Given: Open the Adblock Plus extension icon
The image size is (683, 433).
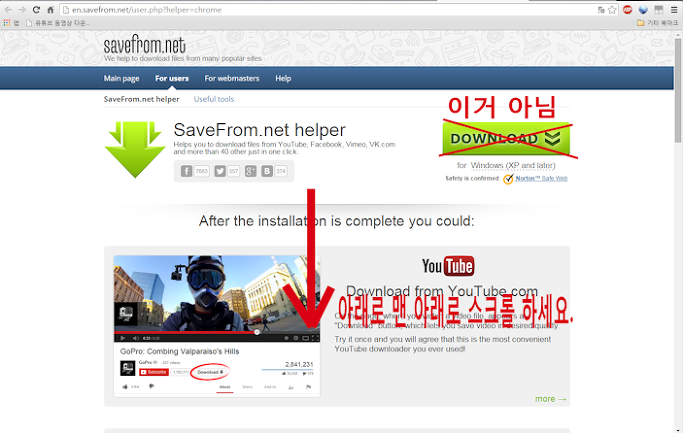Looking at the screenshot, I should click(627, 10).
